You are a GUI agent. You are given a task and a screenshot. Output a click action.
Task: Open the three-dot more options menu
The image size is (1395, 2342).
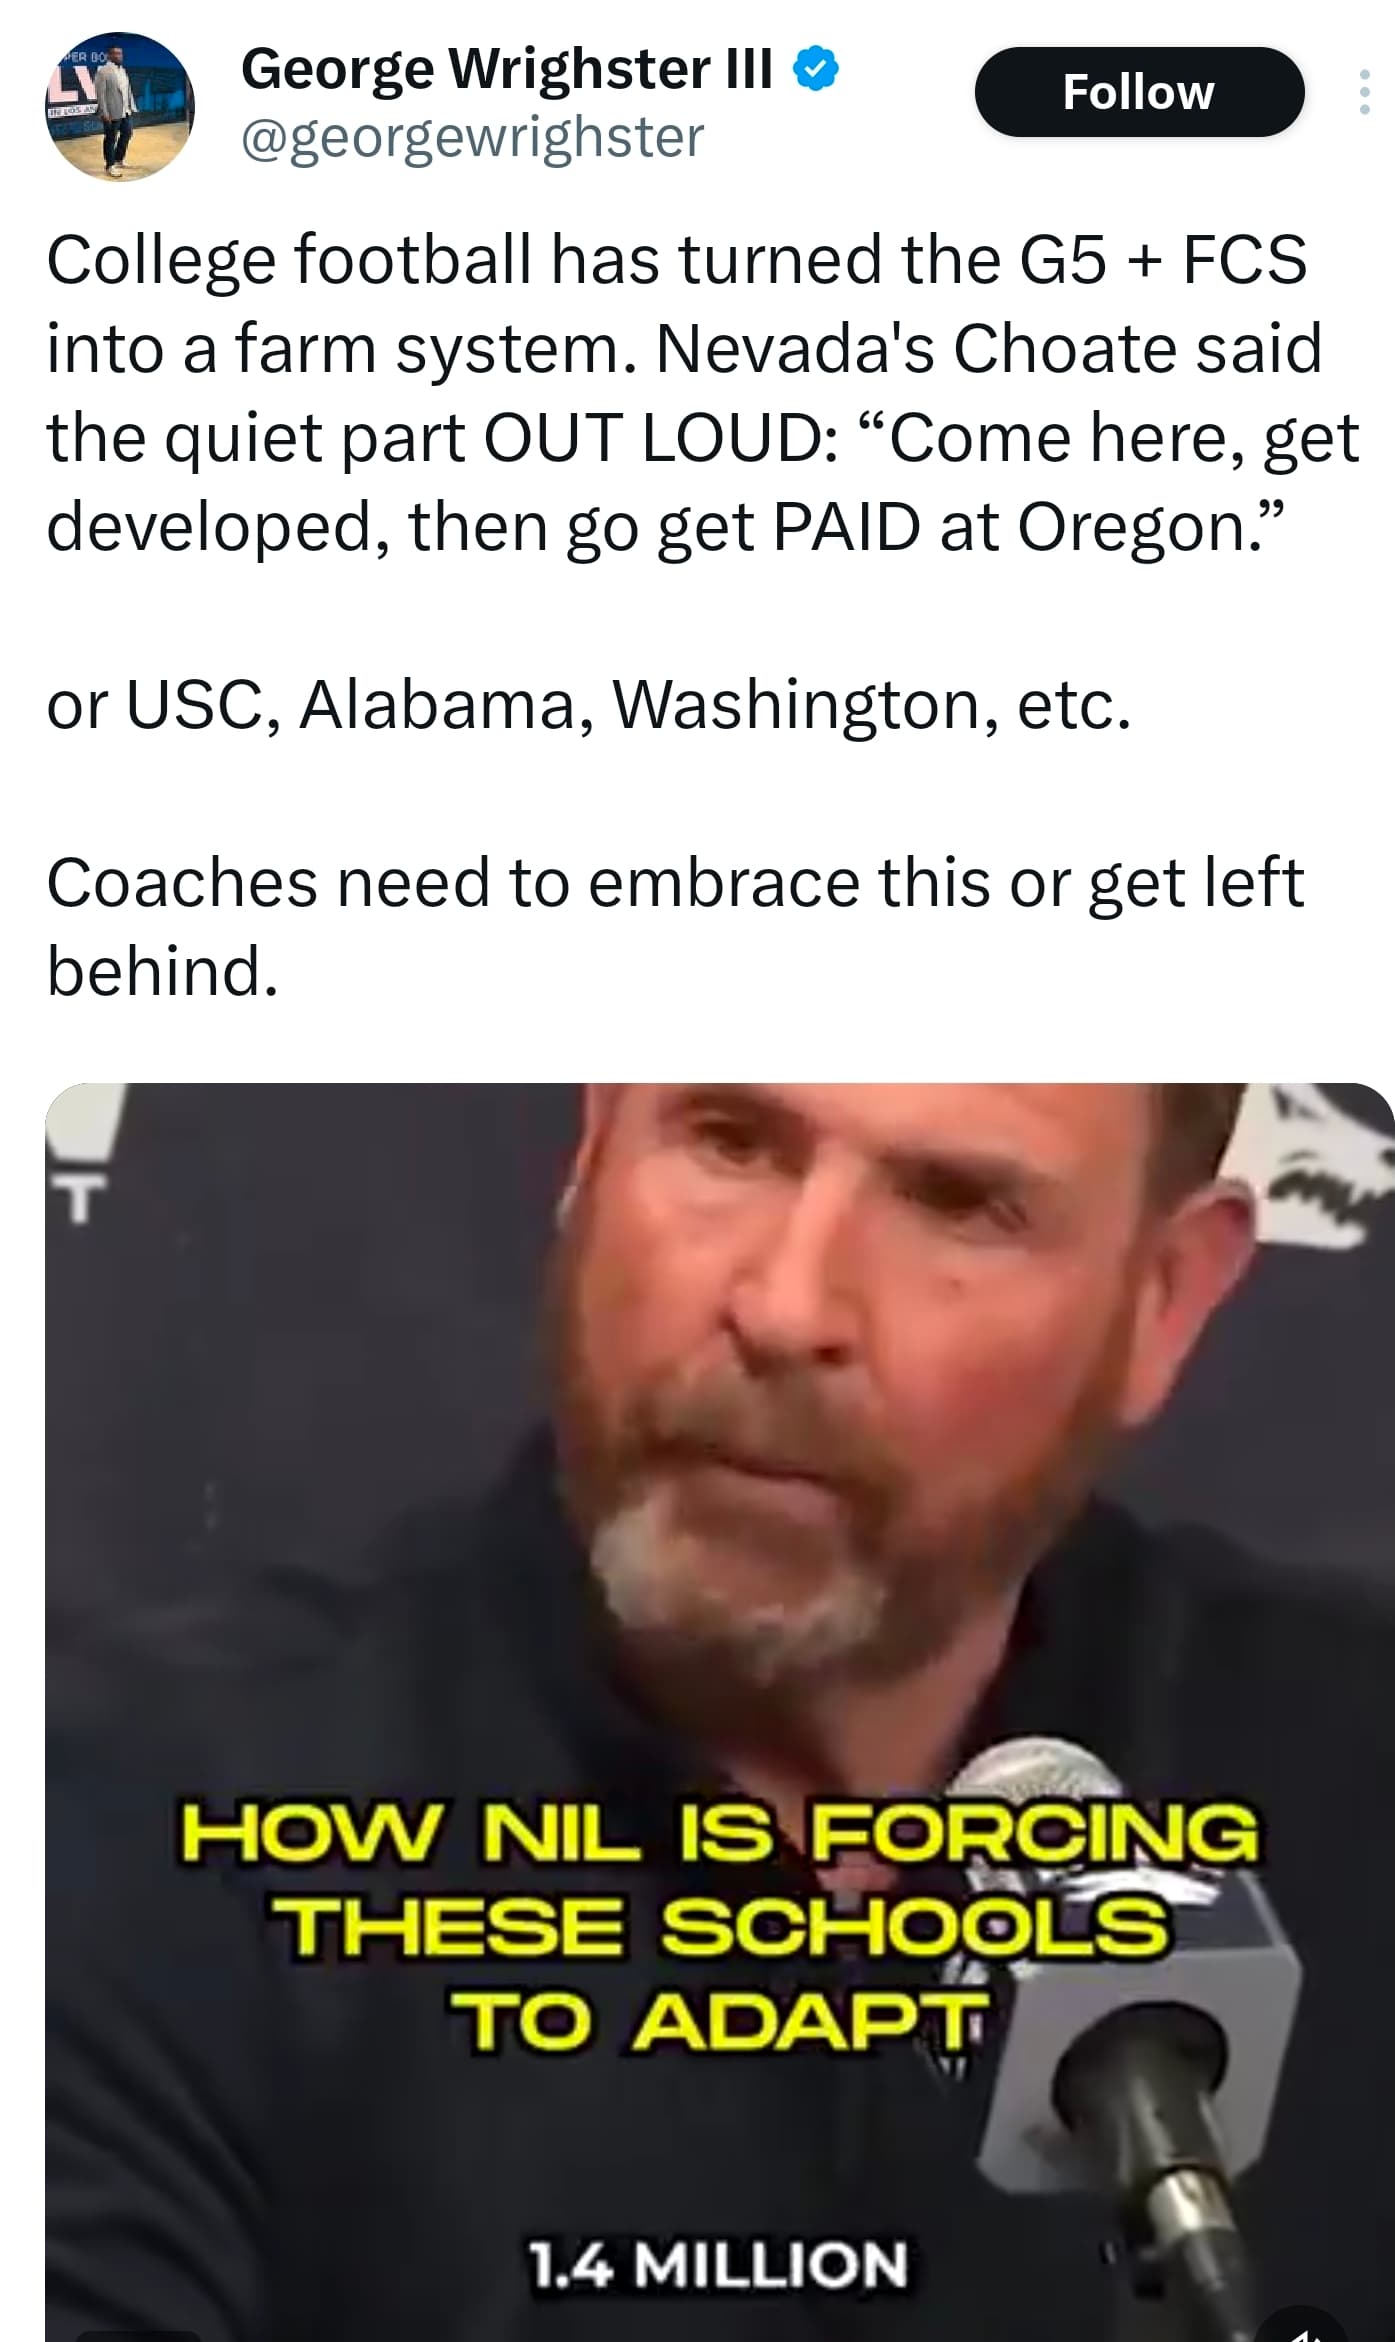[1364, 92]
